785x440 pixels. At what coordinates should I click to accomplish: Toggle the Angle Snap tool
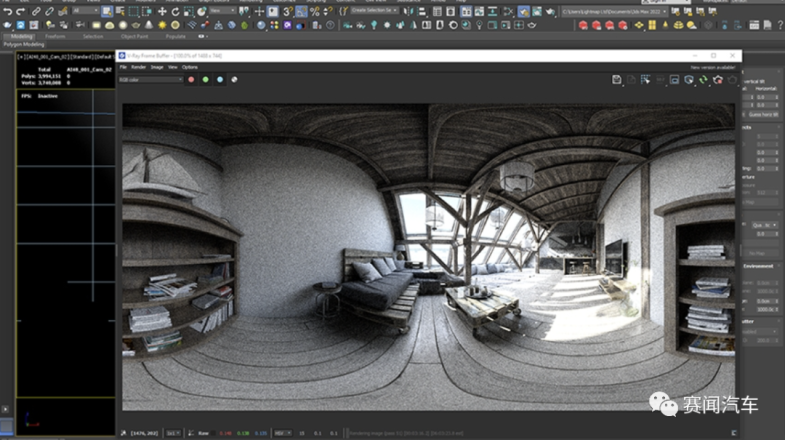pos(299,11)
